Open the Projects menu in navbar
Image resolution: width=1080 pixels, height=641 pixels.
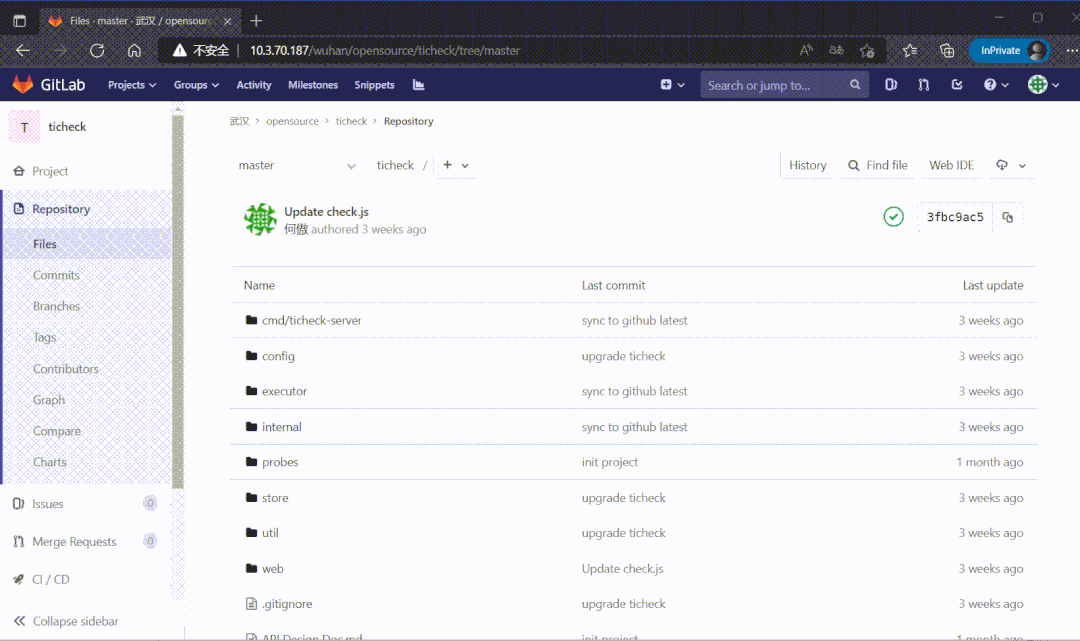132,85
